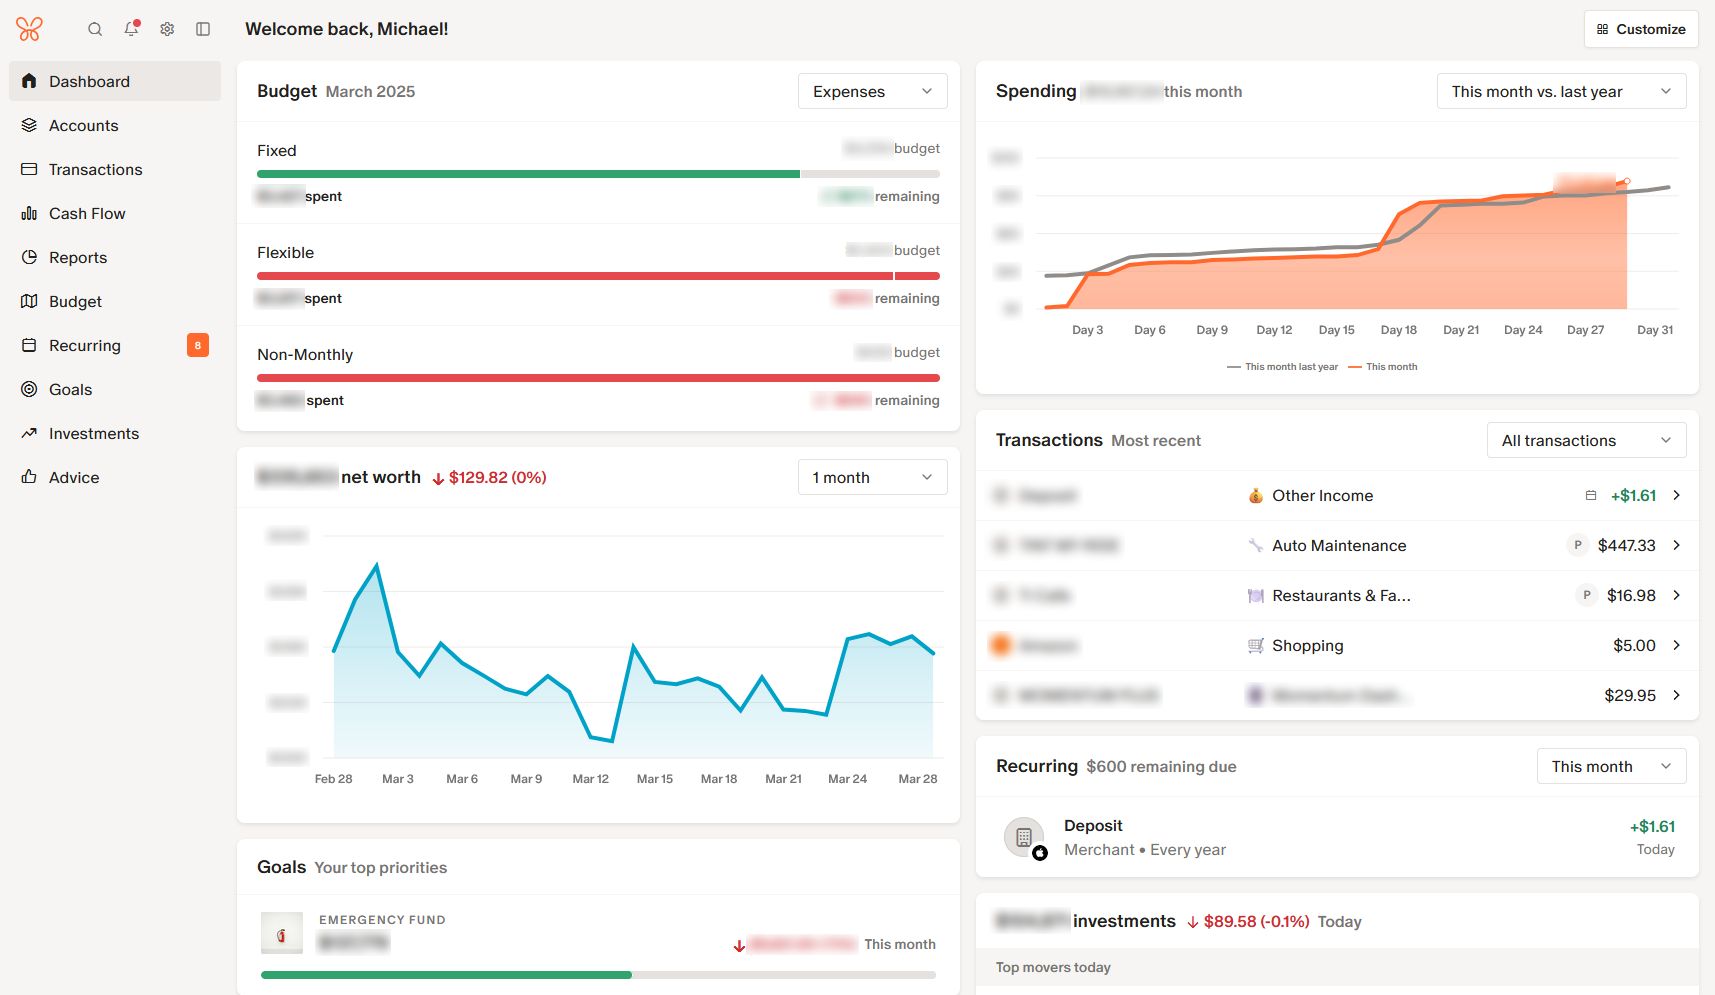Open This month vs. last year dropdown
This screenshot has width=1715, height=995.
(1561, 91)
